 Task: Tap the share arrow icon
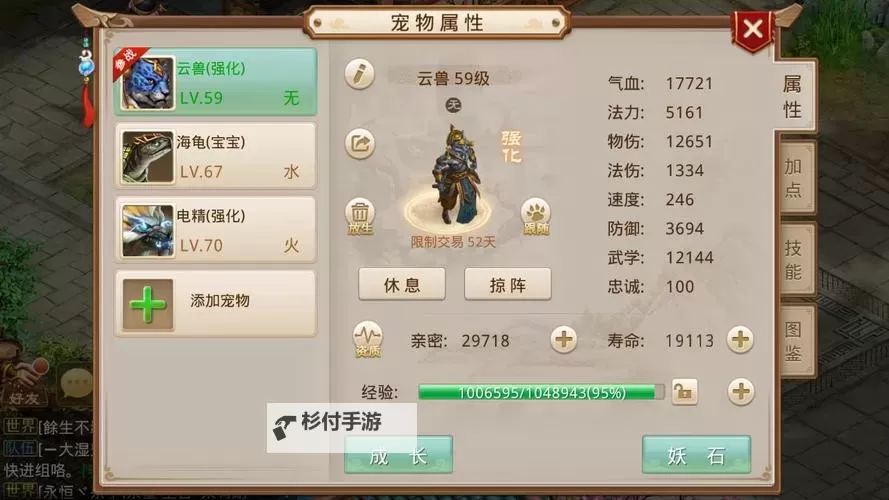[359, 143]
